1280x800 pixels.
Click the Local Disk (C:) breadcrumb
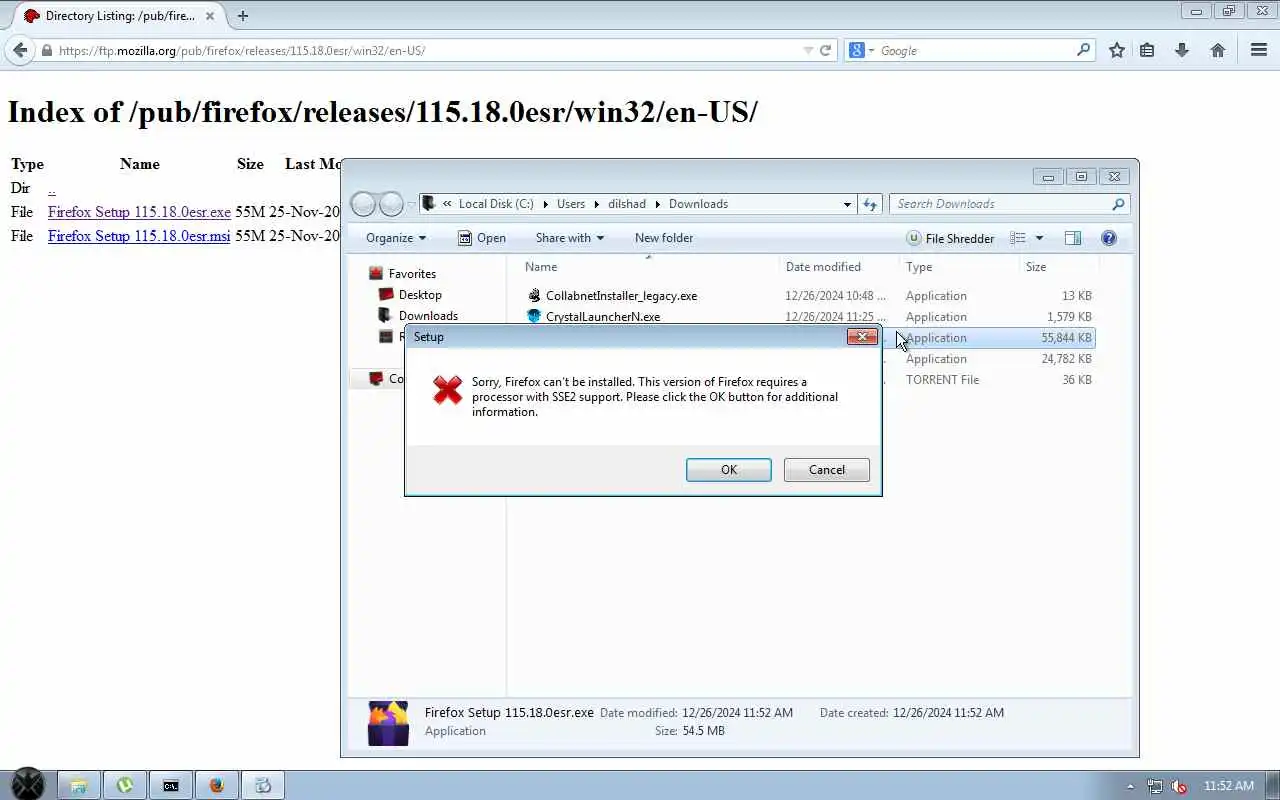click(496, 204)
